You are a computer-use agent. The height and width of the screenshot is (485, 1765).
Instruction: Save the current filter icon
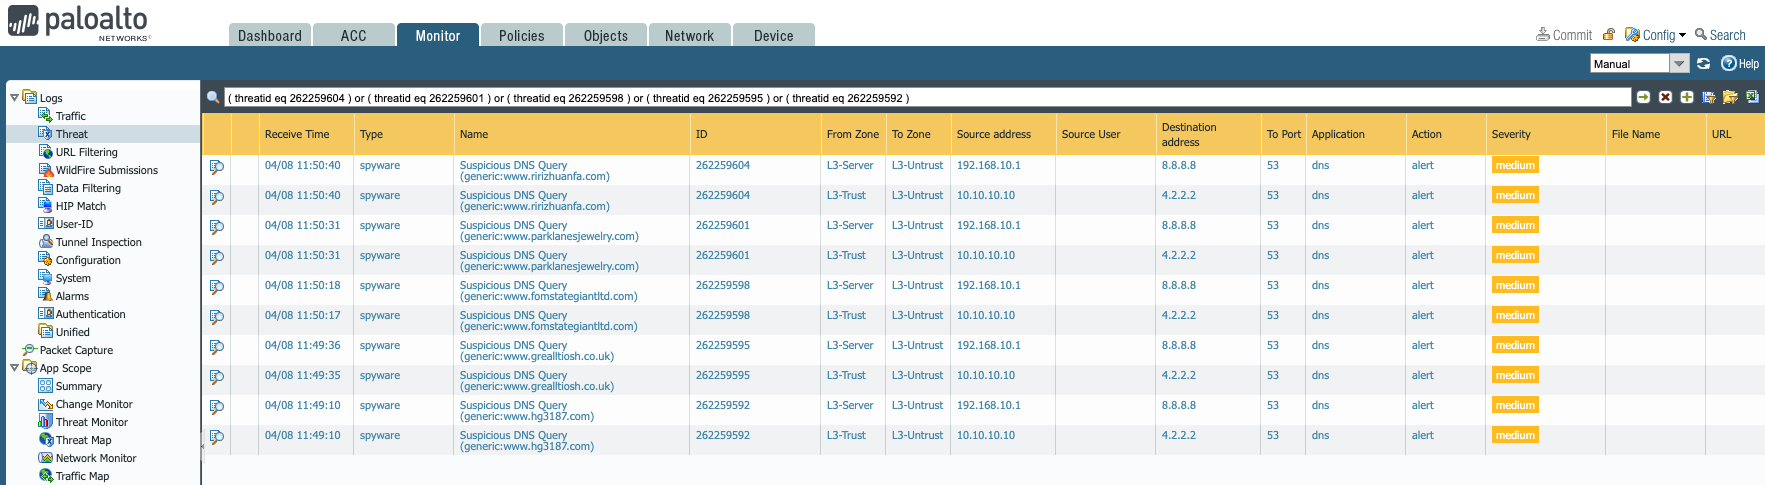pos(1709,97)
